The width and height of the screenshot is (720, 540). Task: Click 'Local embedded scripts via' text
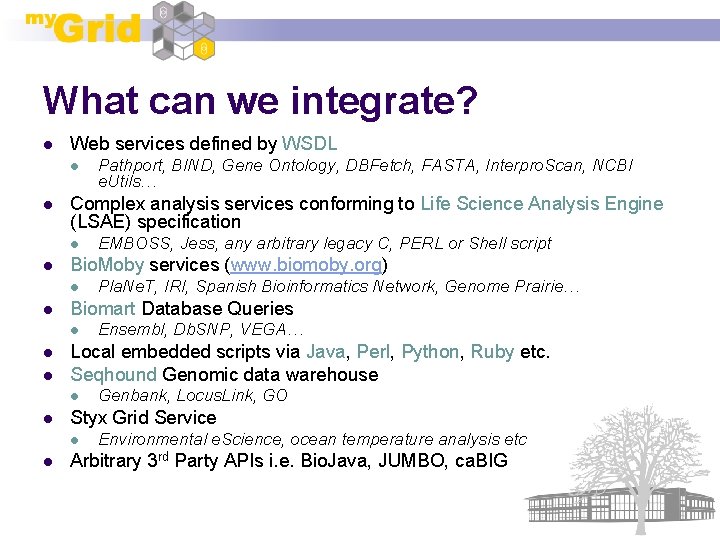click(186, 352)
